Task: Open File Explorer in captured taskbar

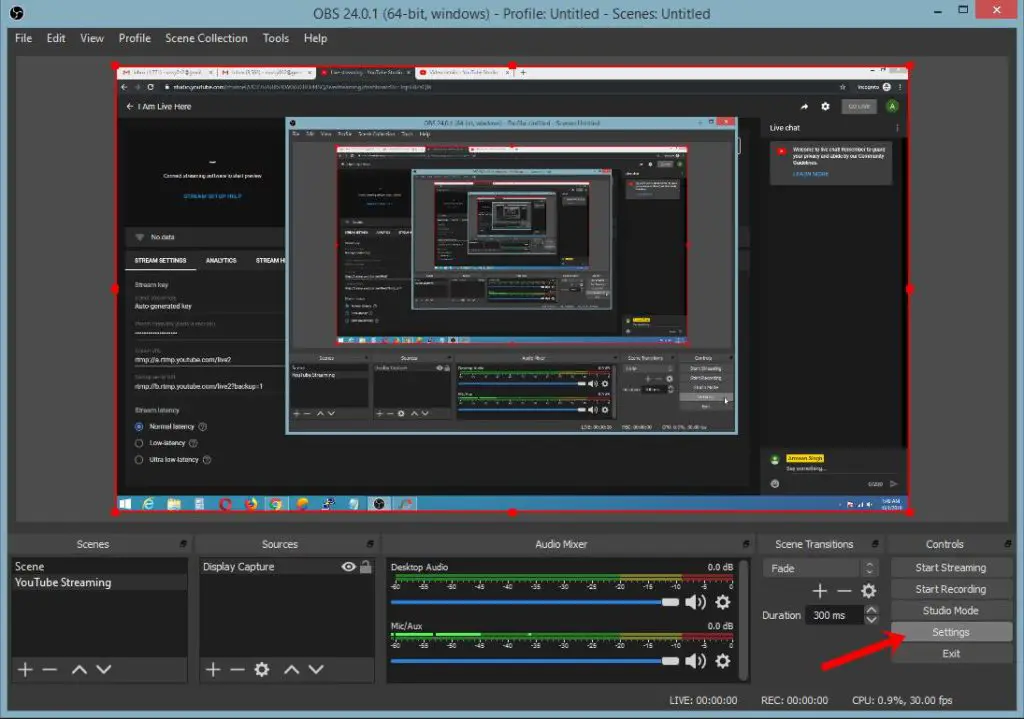Action: pos(174,503)
